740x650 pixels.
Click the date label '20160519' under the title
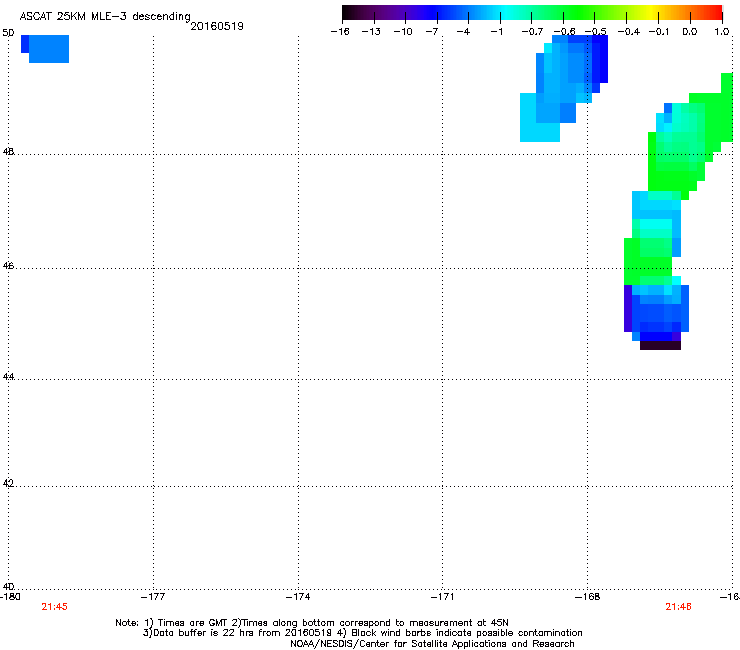(x=217, y=26)
